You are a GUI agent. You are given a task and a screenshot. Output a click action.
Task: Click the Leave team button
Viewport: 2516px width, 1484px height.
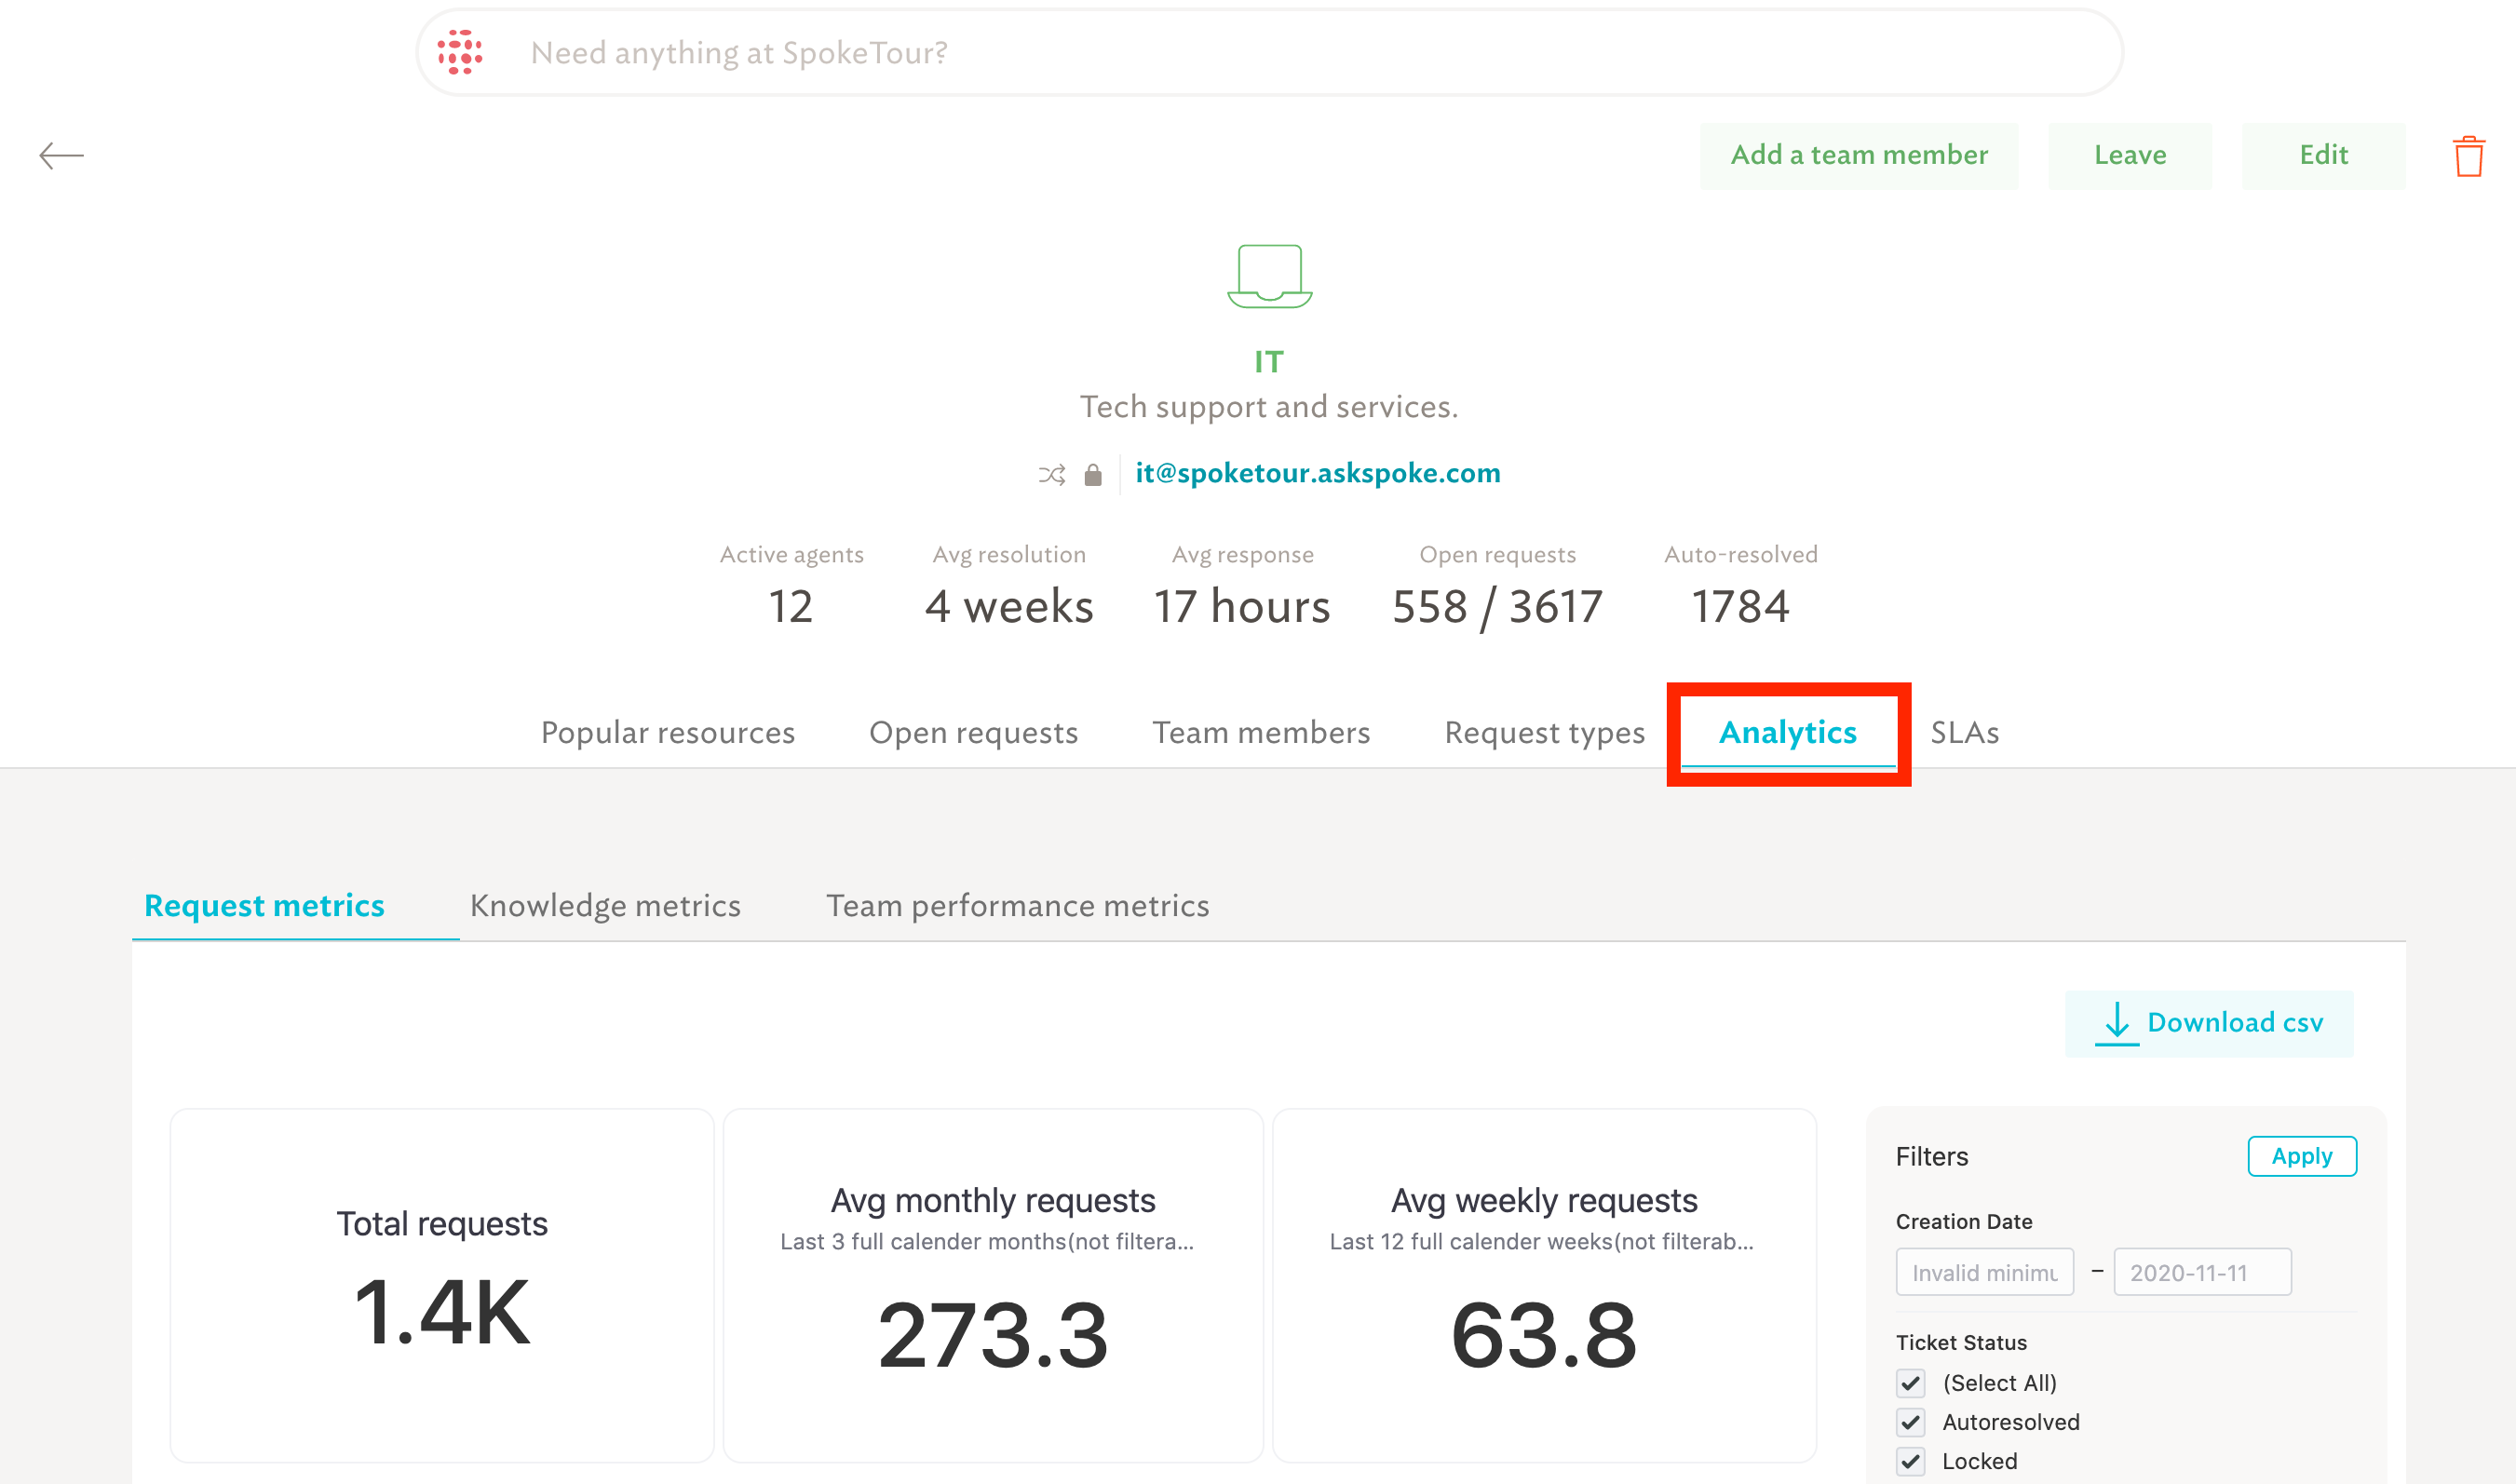point(2130,155)
